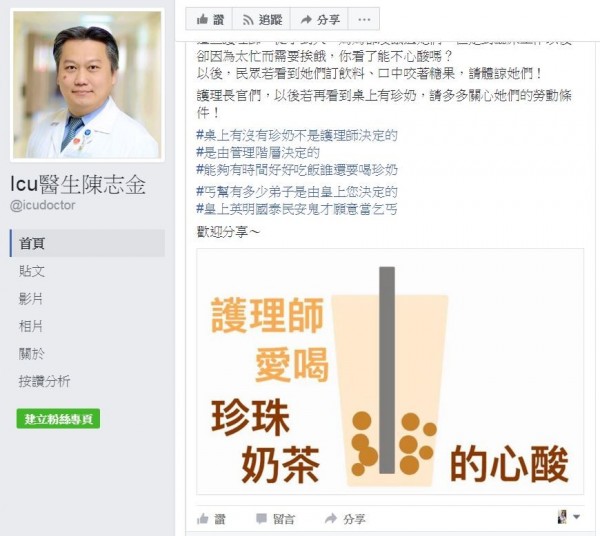Open the 關於 about section
Viewport: 600px width, 536px height.
[32, 354]
